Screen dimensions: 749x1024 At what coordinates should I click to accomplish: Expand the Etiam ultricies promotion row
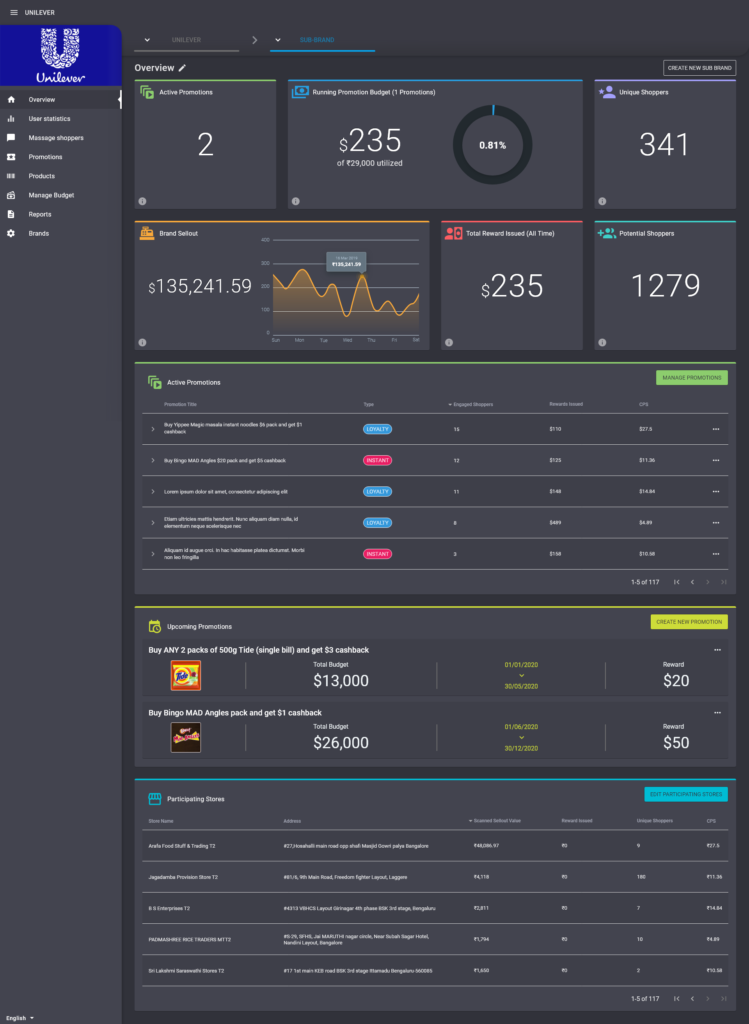tap(153, 523)
